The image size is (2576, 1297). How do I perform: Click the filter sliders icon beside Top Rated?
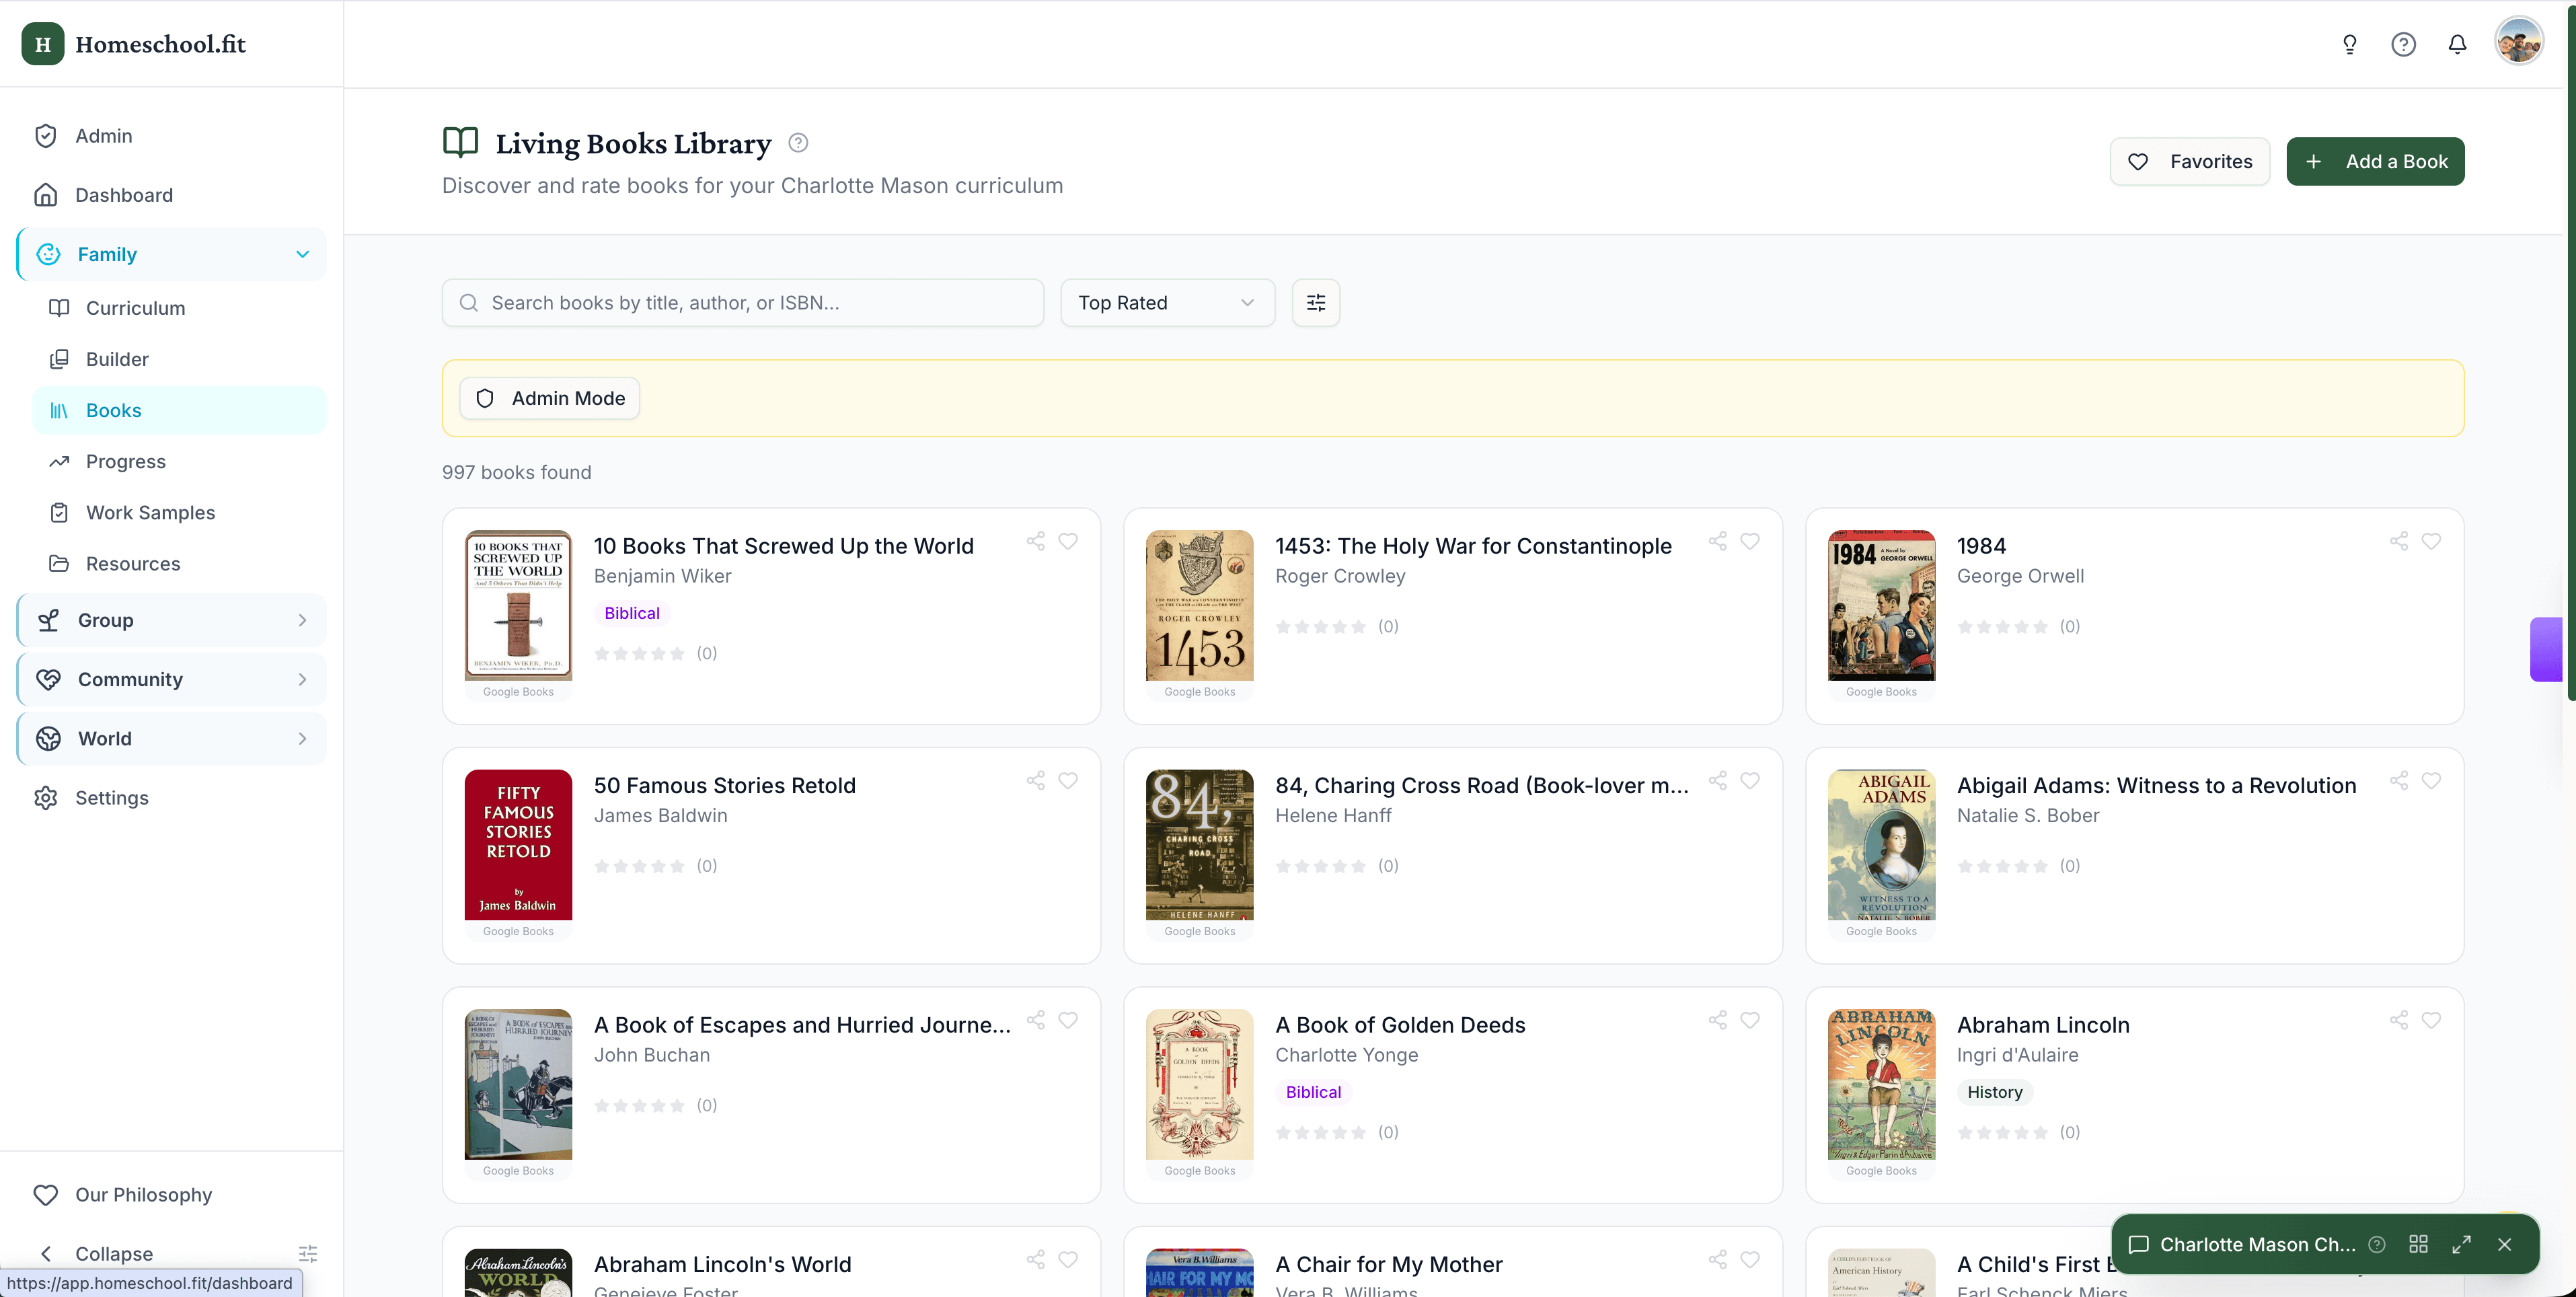[x=1315, y=303]
